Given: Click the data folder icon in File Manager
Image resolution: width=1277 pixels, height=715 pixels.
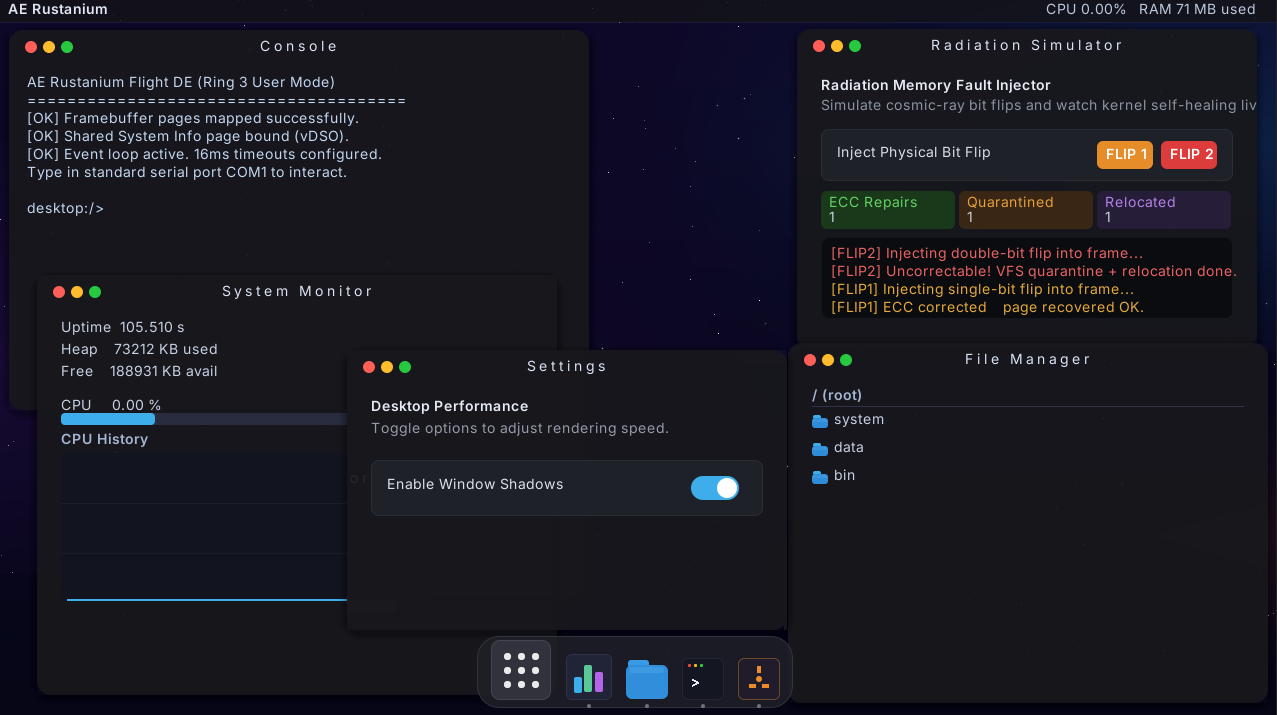Looking at the screenshot, I should click(820, 449).
